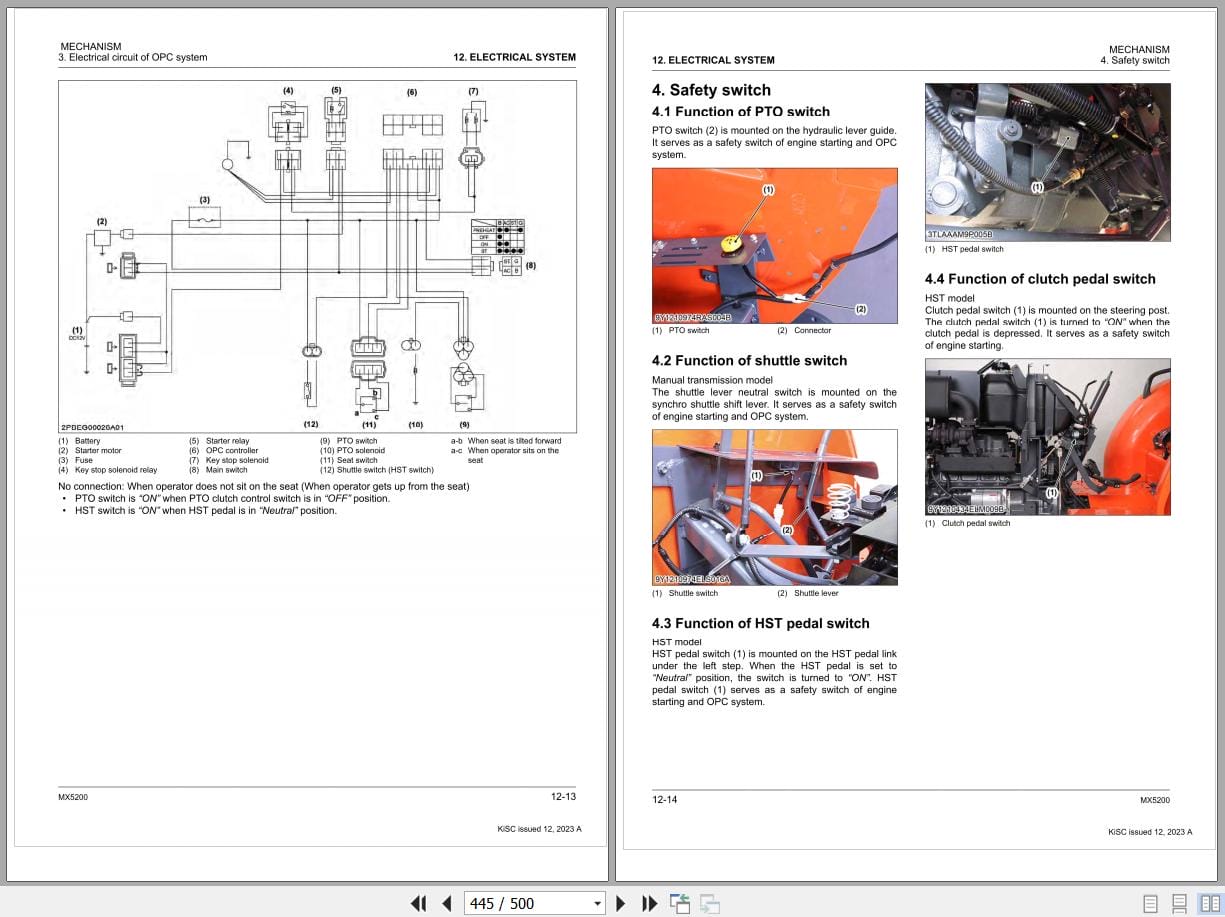Click the HST pedal switch photo

1047,162
